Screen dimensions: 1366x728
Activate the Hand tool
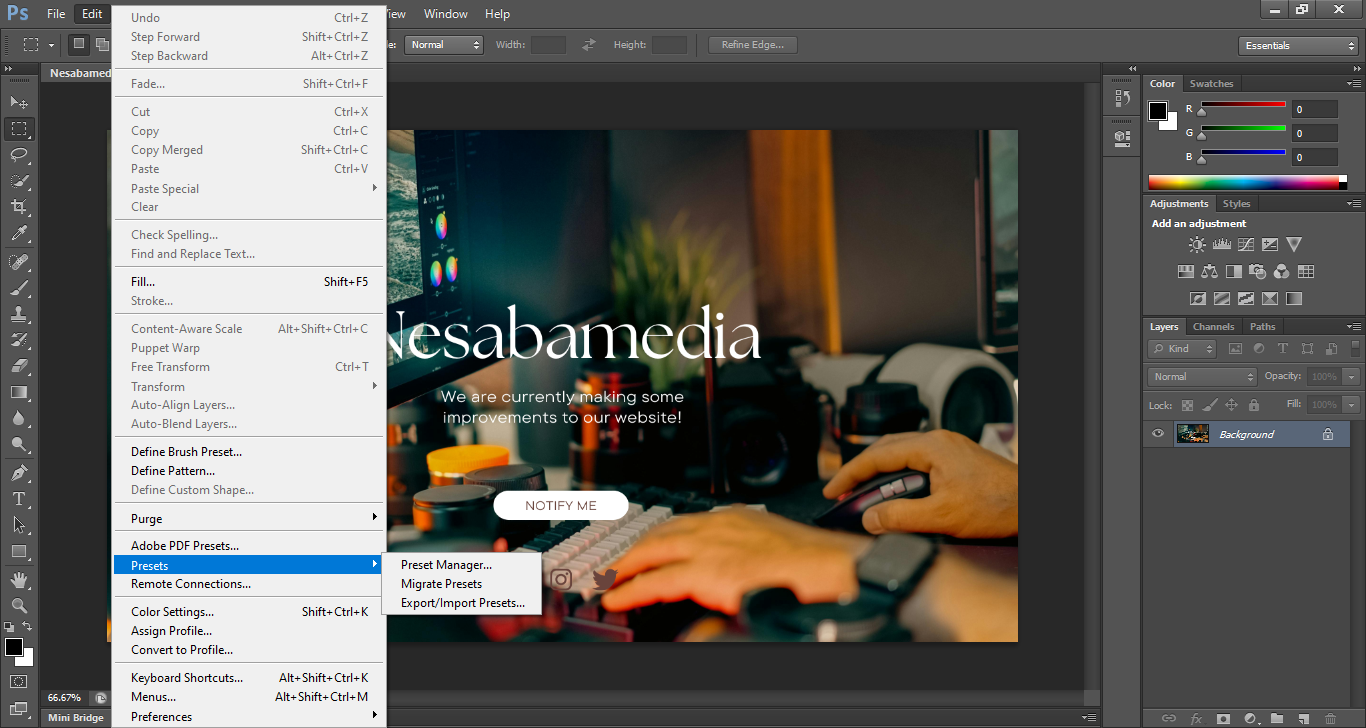click(x=19, y=579)
